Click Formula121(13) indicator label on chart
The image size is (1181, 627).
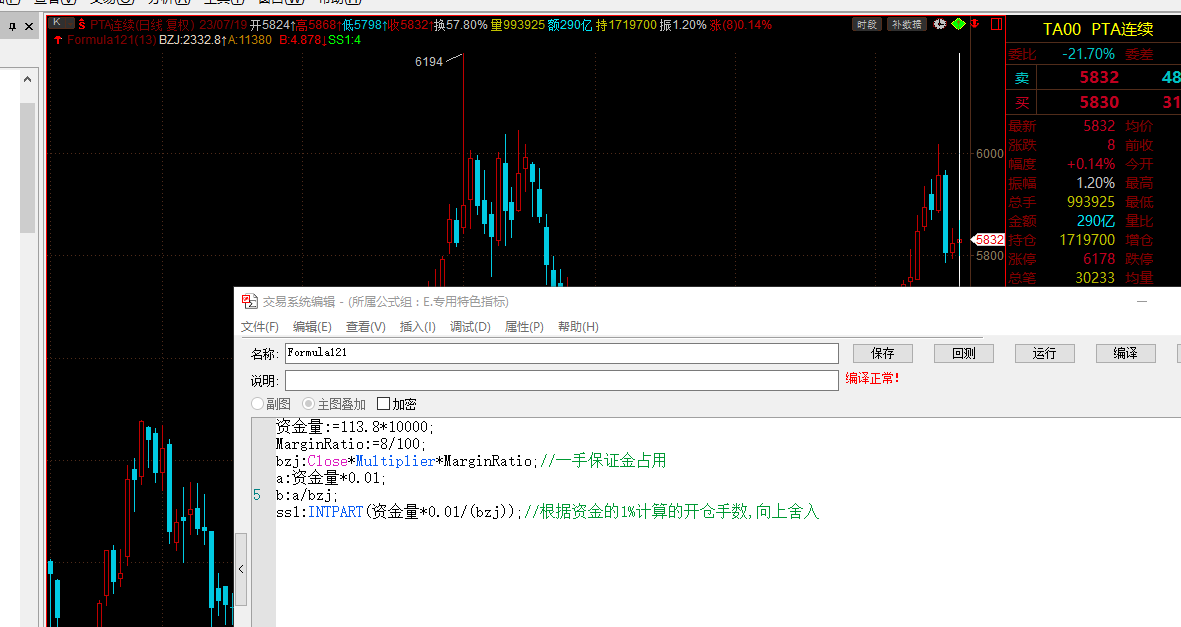click(x=111, y=40)
